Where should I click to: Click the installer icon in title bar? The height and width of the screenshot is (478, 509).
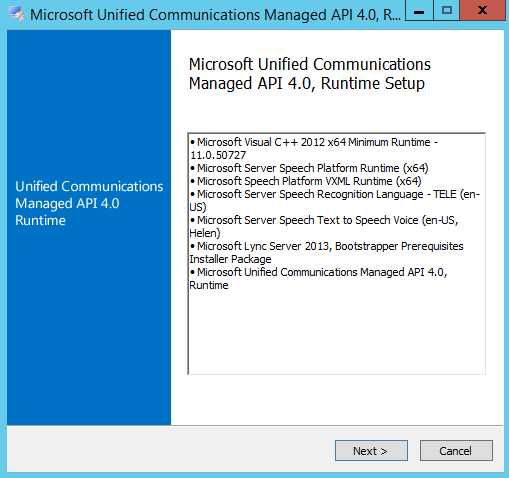coord(16,14)
